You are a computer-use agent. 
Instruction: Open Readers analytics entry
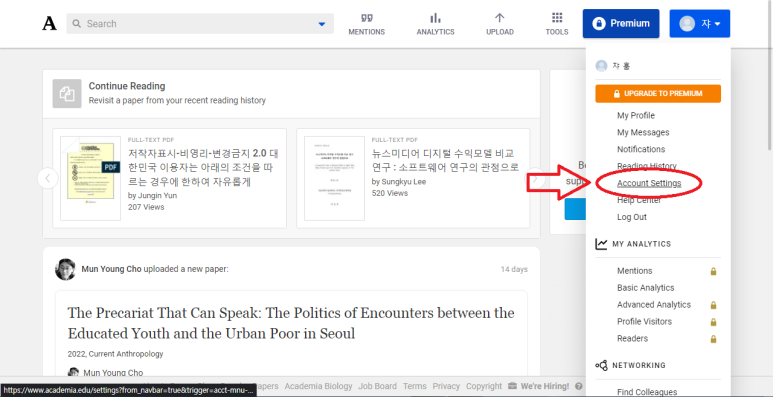(632, 338)
